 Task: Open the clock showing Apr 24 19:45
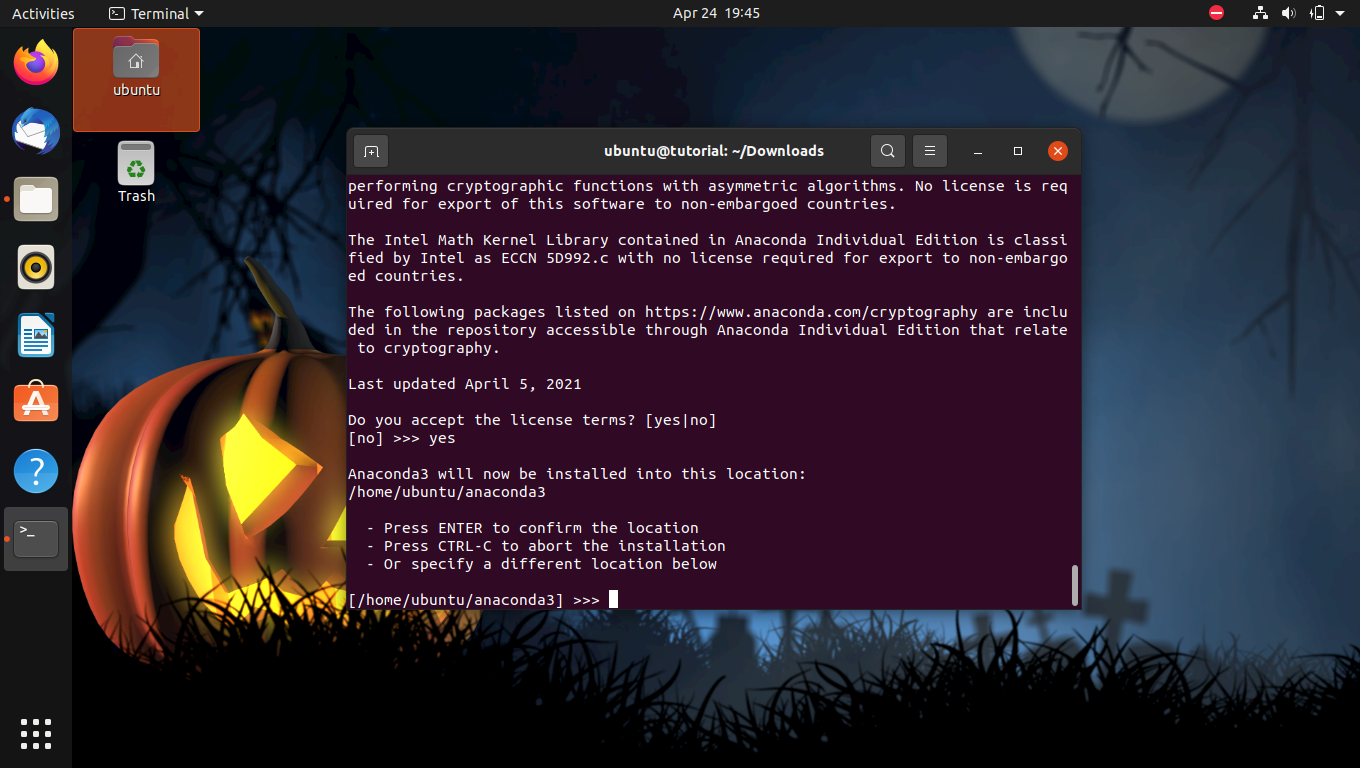point(716,13)
